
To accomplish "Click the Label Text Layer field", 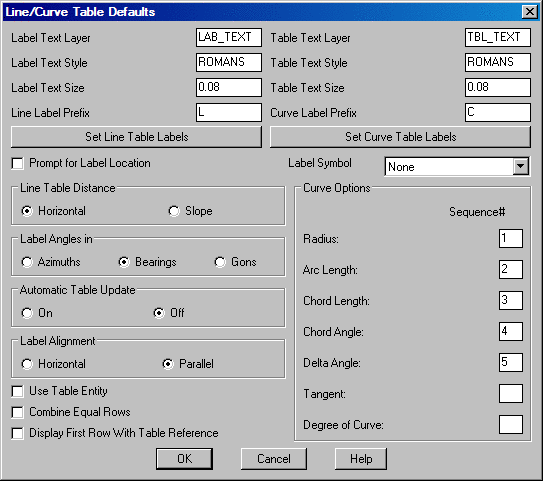I will coord(229,37).
